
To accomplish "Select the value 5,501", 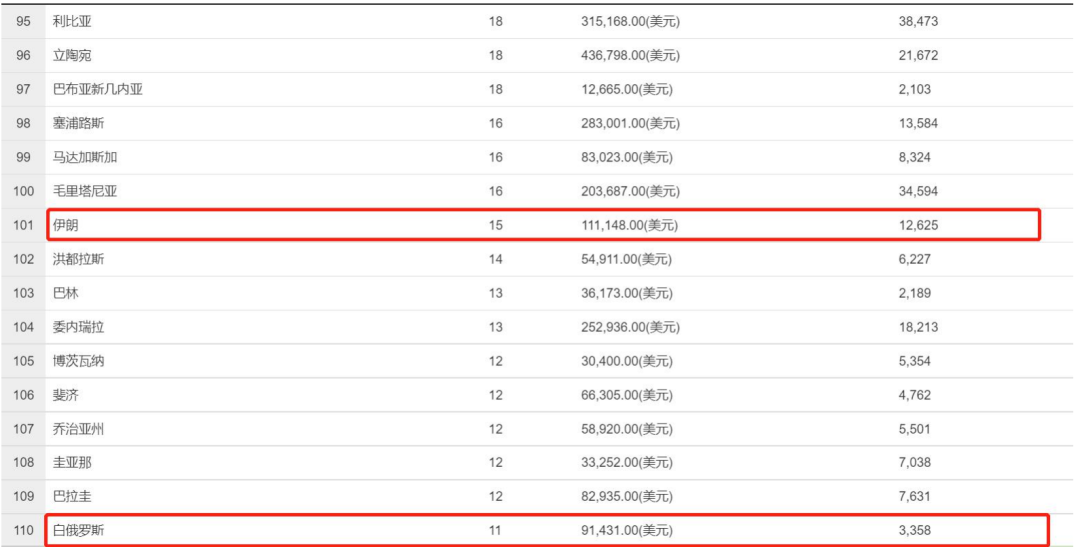I will tap(915, 429).
